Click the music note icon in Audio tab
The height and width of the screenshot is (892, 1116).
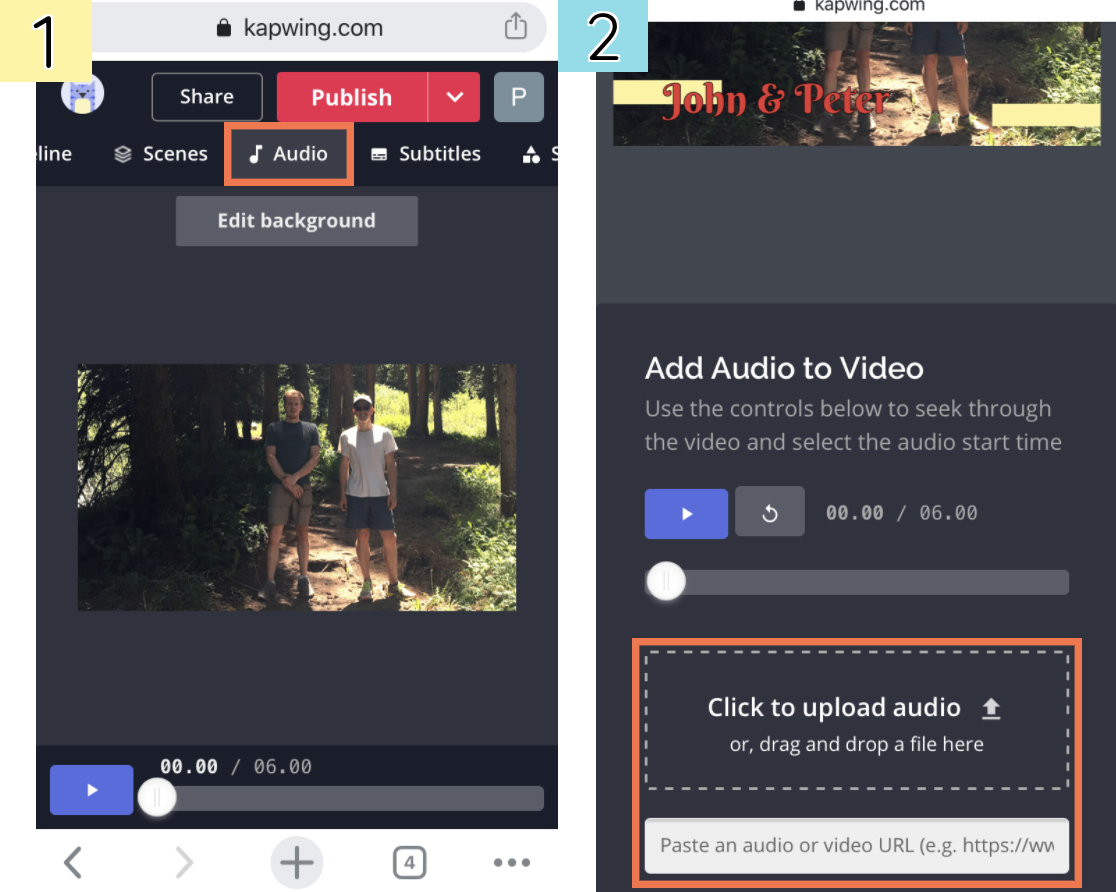256,154
